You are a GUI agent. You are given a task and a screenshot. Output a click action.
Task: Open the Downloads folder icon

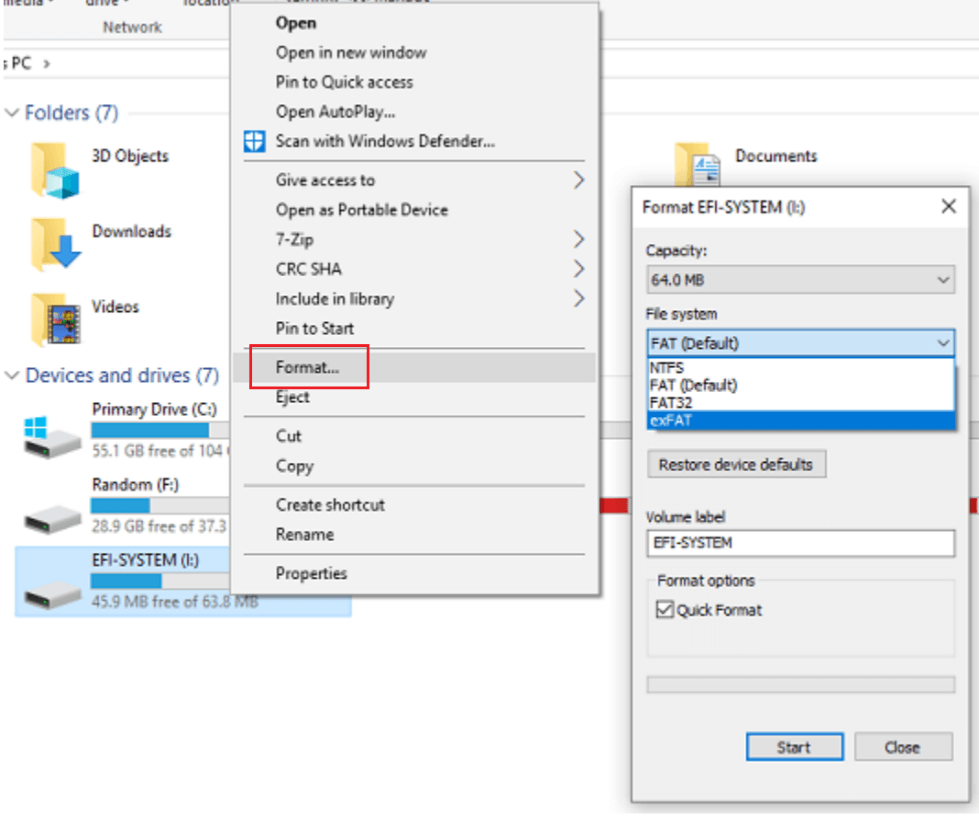point(55,243)
